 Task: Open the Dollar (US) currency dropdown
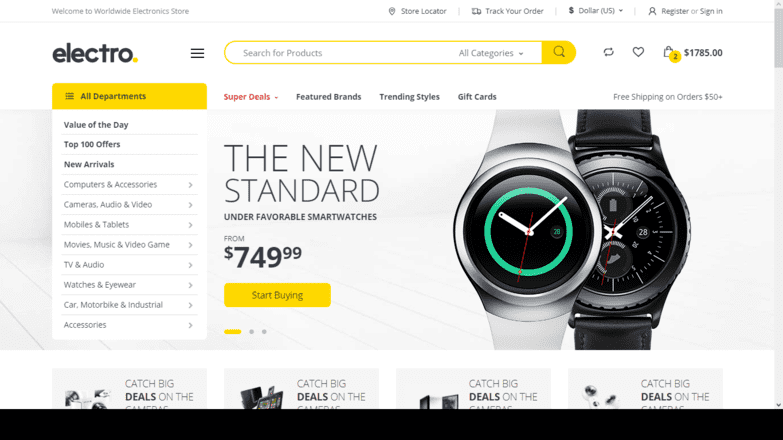click(x=596, y=10)
